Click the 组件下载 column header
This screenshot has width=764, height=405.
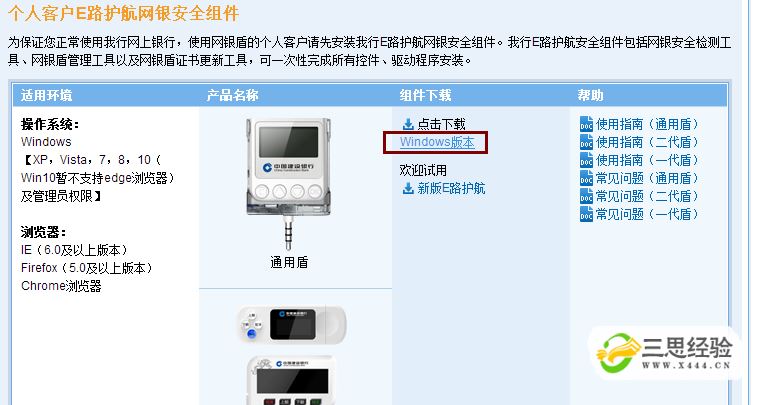(425, 95)
